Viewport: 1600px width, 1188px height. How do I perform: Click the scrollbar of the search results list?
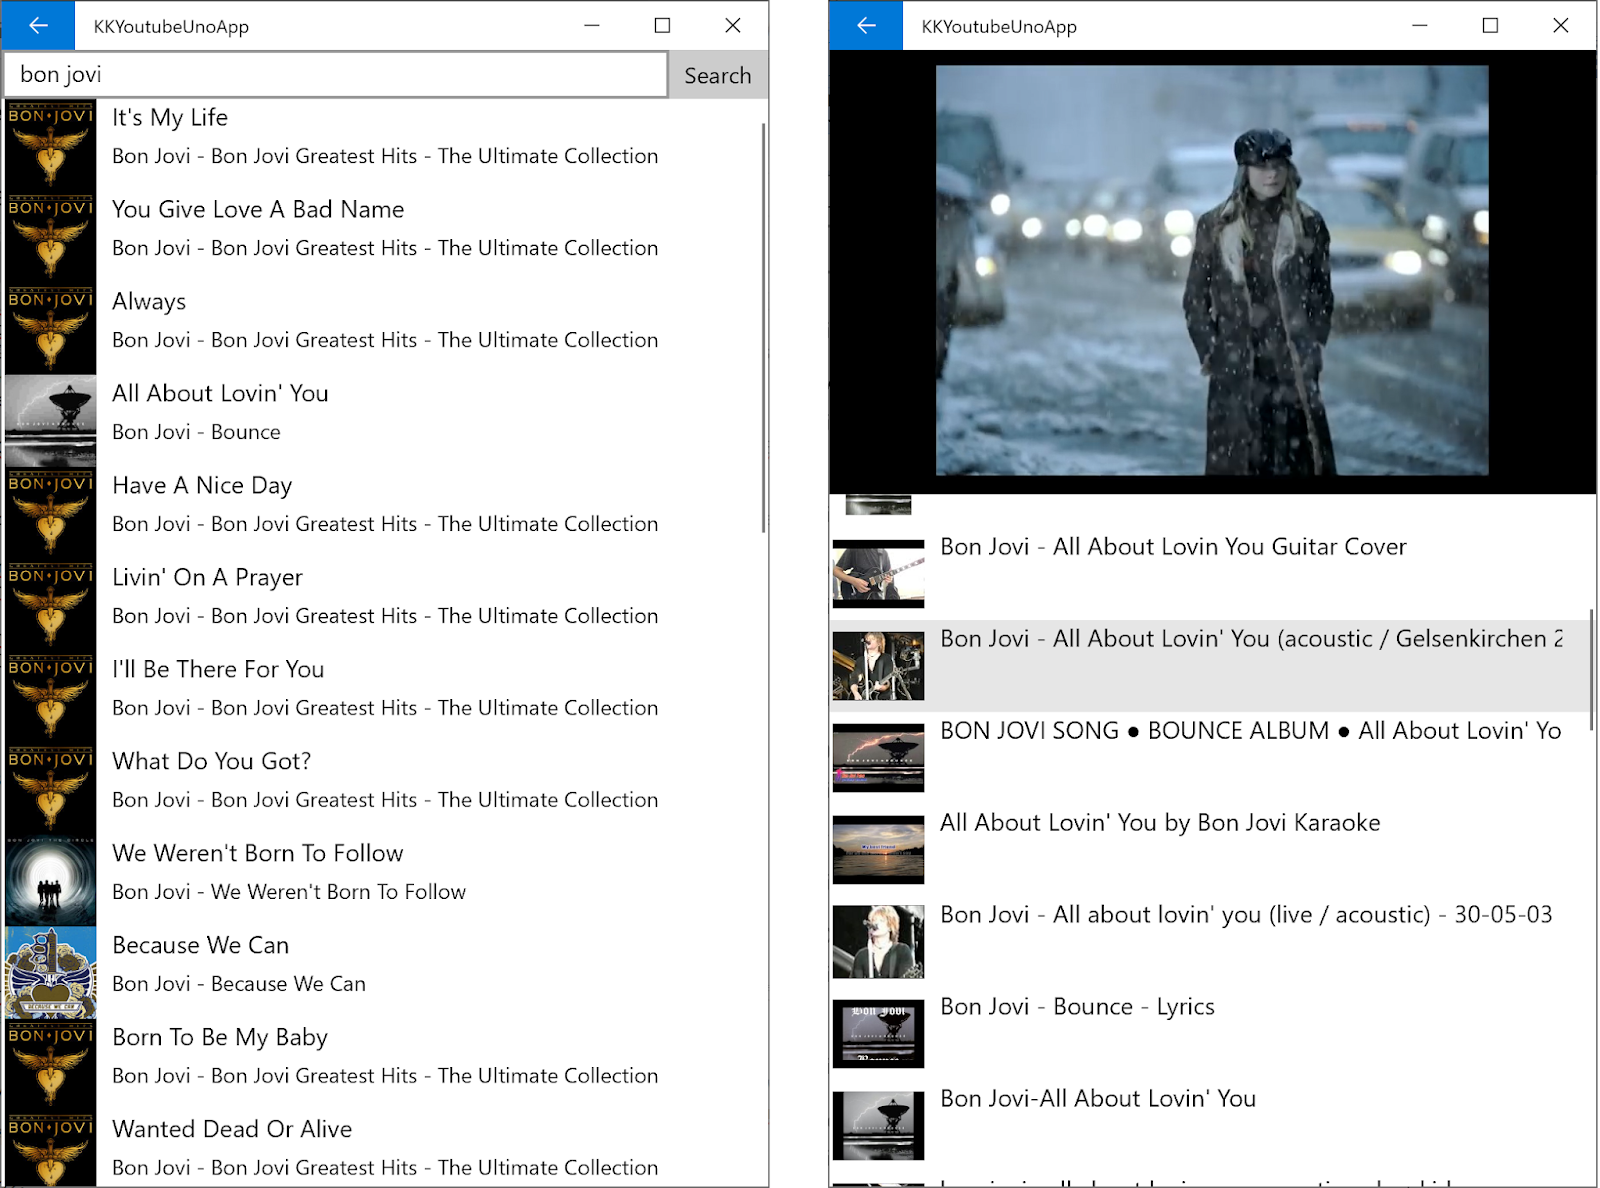tap(763, 327)
